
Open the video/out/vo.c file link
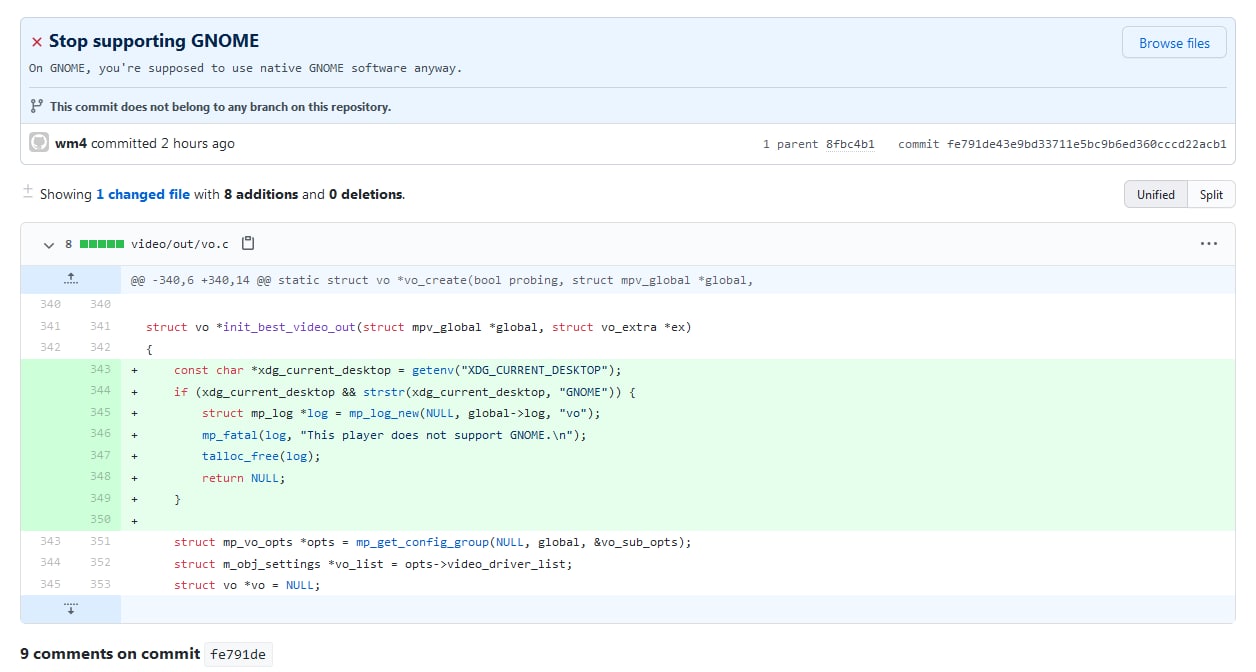click(x=180, y=244)
